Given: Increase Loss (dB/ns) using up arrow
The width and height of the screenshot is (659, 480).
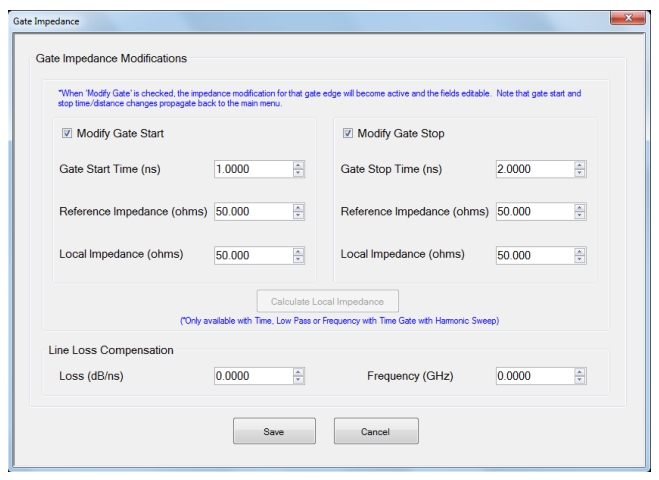Looking at the screenshot, I should pos(297,372).
